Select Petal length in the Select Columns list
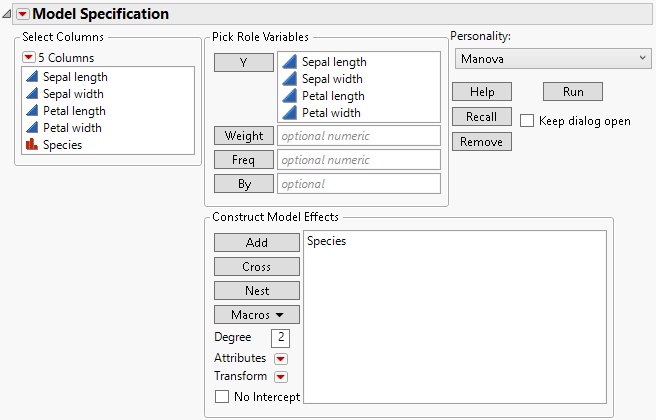The image size is (656, 420). point(74,111)
